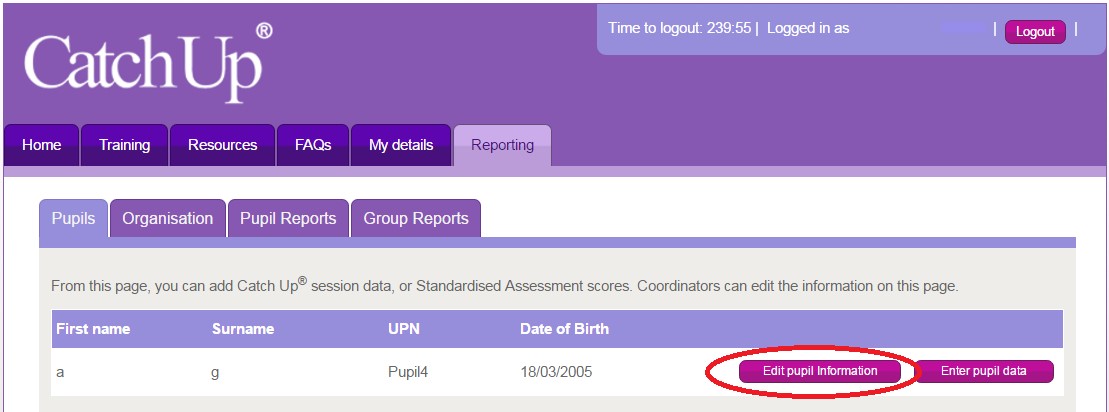1109x412 pixels.
Task: Go to the Training tab
Action: tap(124, 145)
